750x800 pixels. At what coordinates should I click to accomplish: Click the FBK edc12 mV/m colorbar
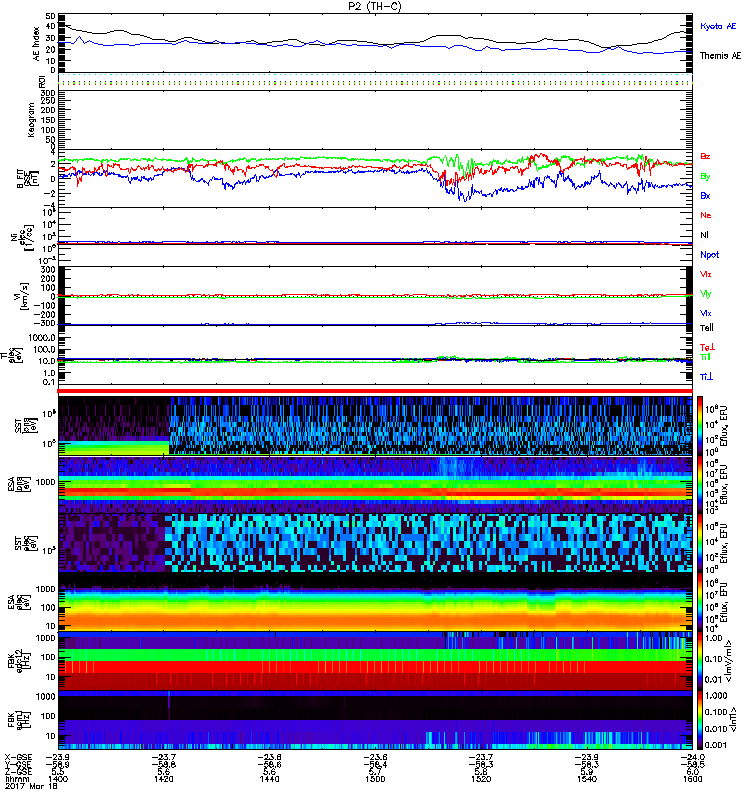point(700,661)
